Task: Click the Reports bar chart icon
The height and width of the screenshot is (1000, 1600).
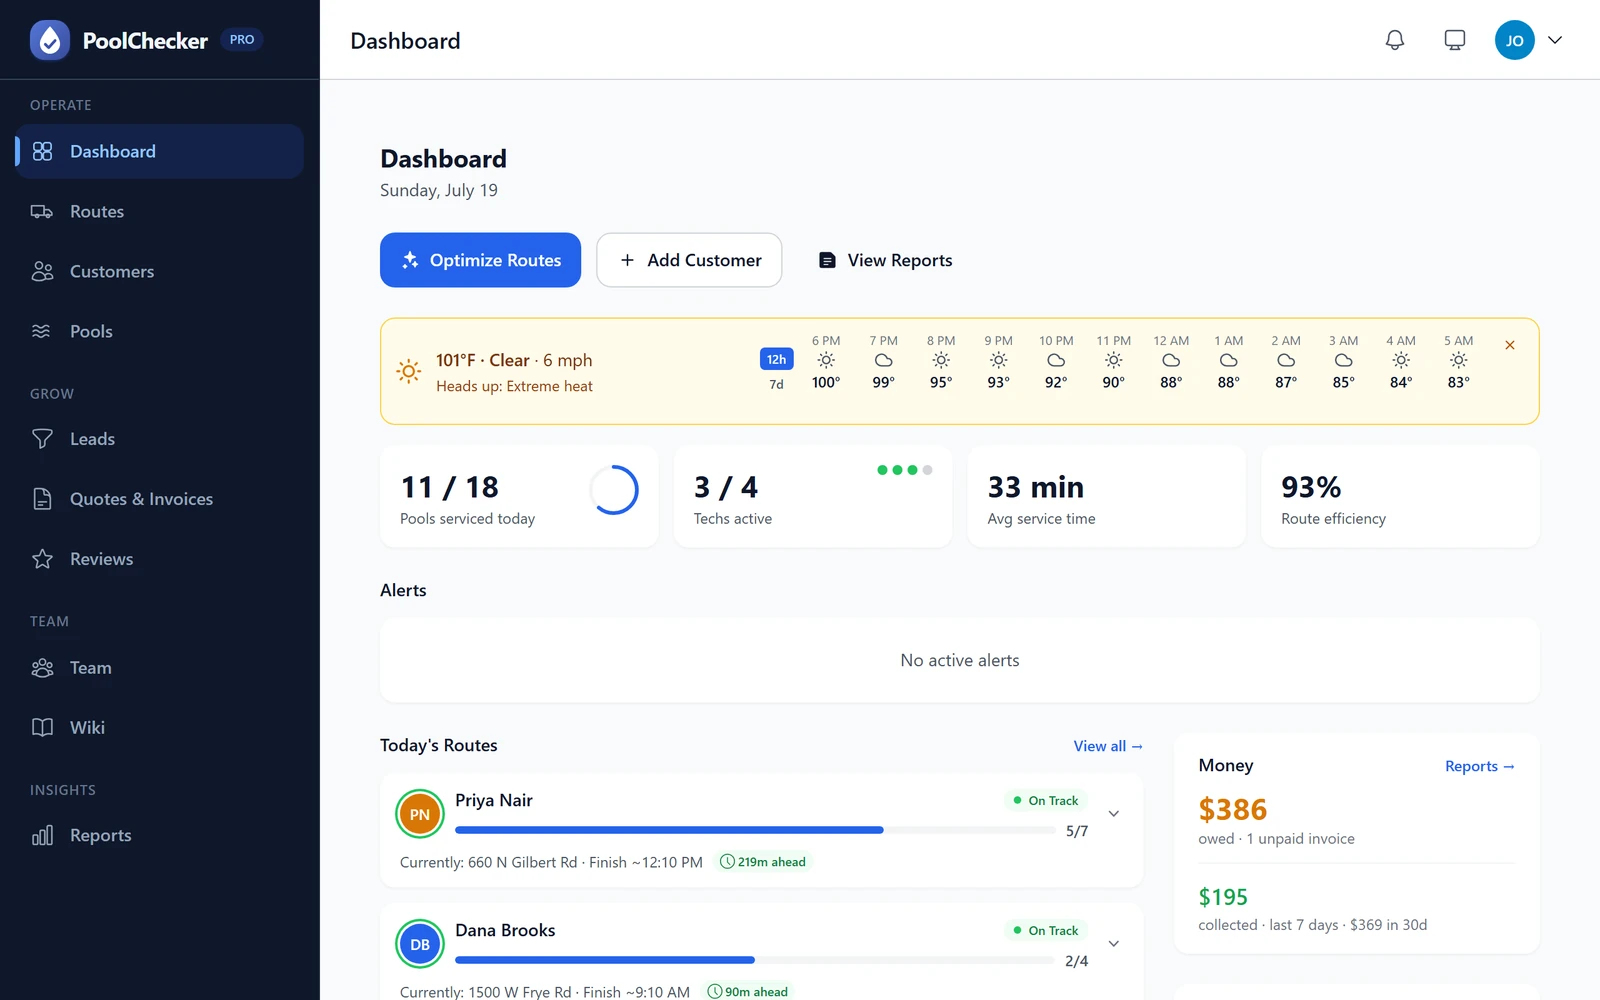Action: click(x=42, y=835)
